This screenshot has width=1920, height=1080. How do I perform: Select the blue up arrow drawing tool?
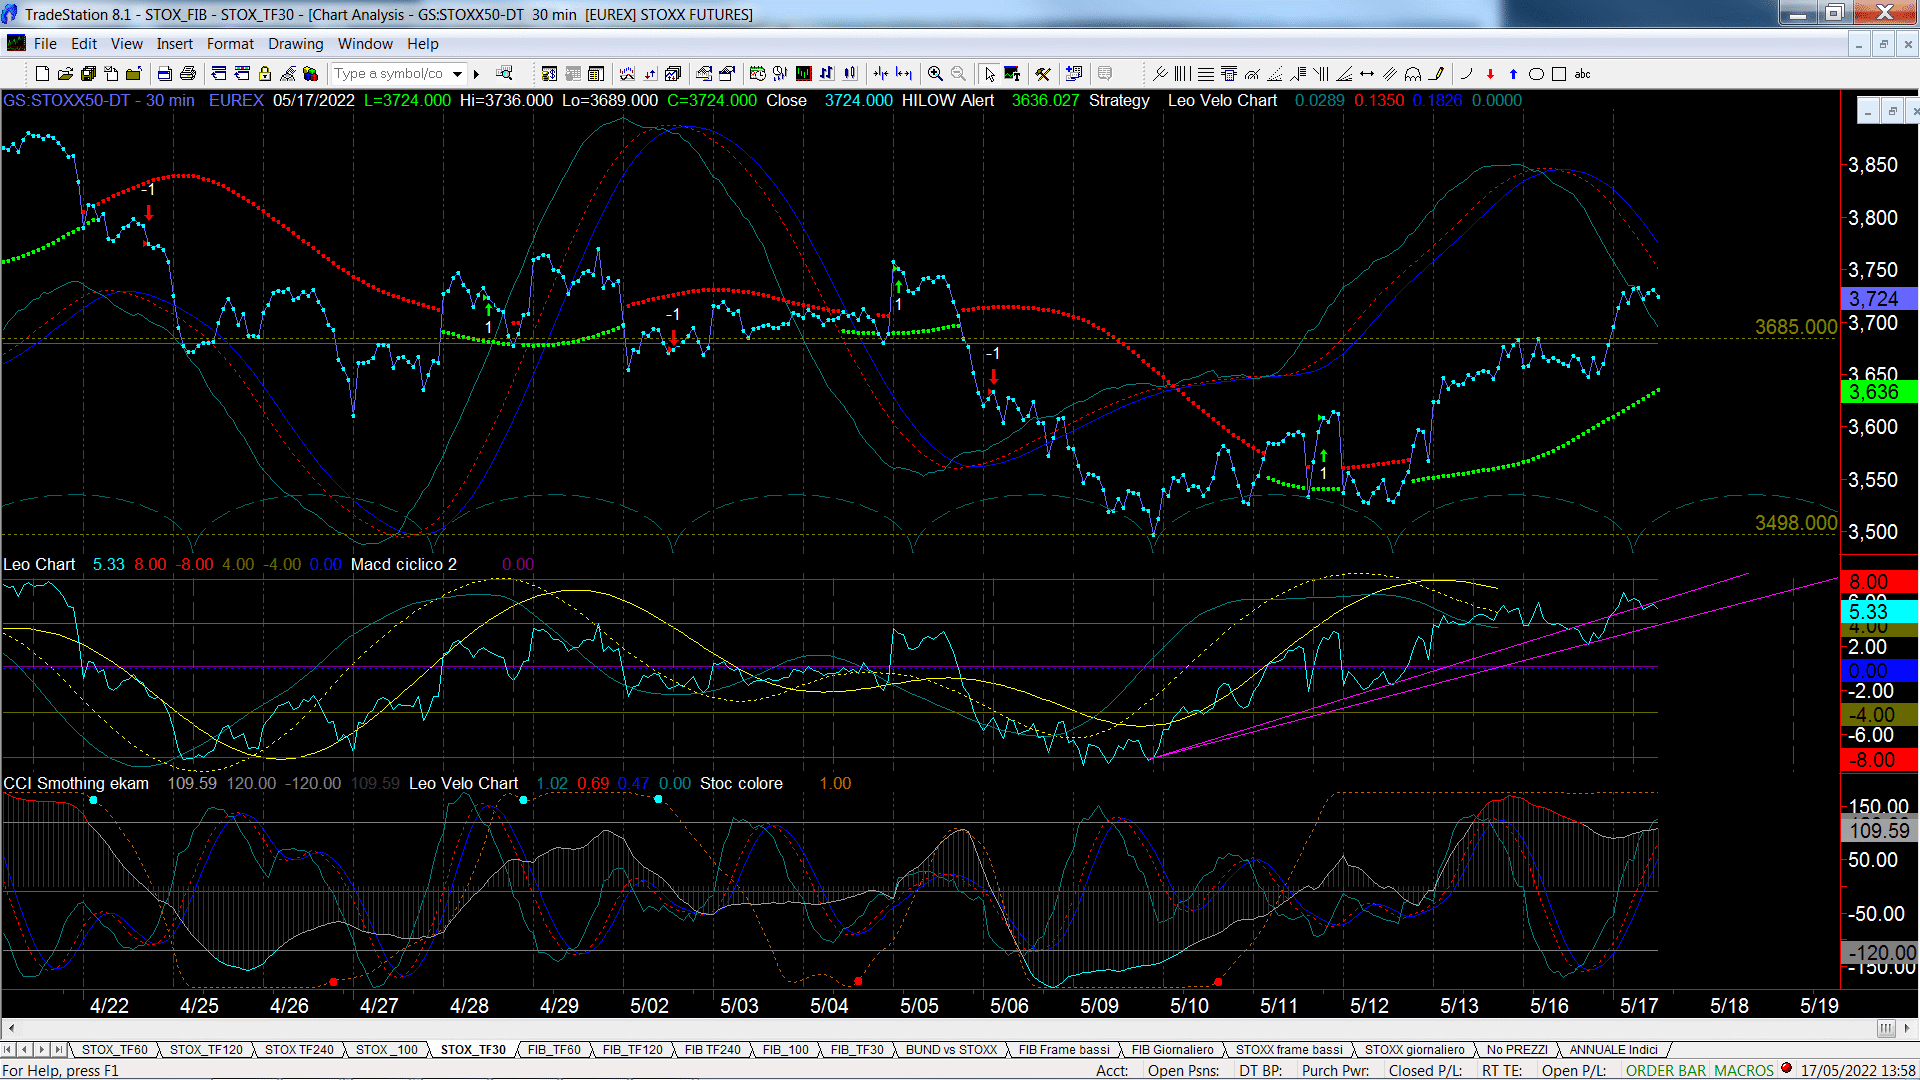(1513, 74)
